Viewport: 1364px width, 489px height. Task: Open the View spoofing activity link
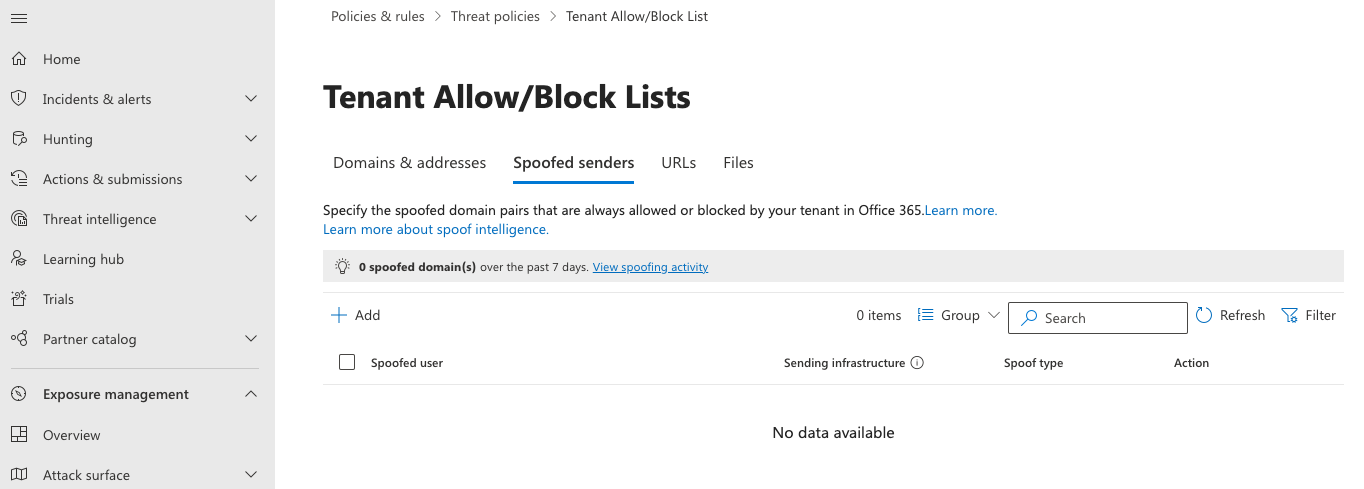point(650,268)
